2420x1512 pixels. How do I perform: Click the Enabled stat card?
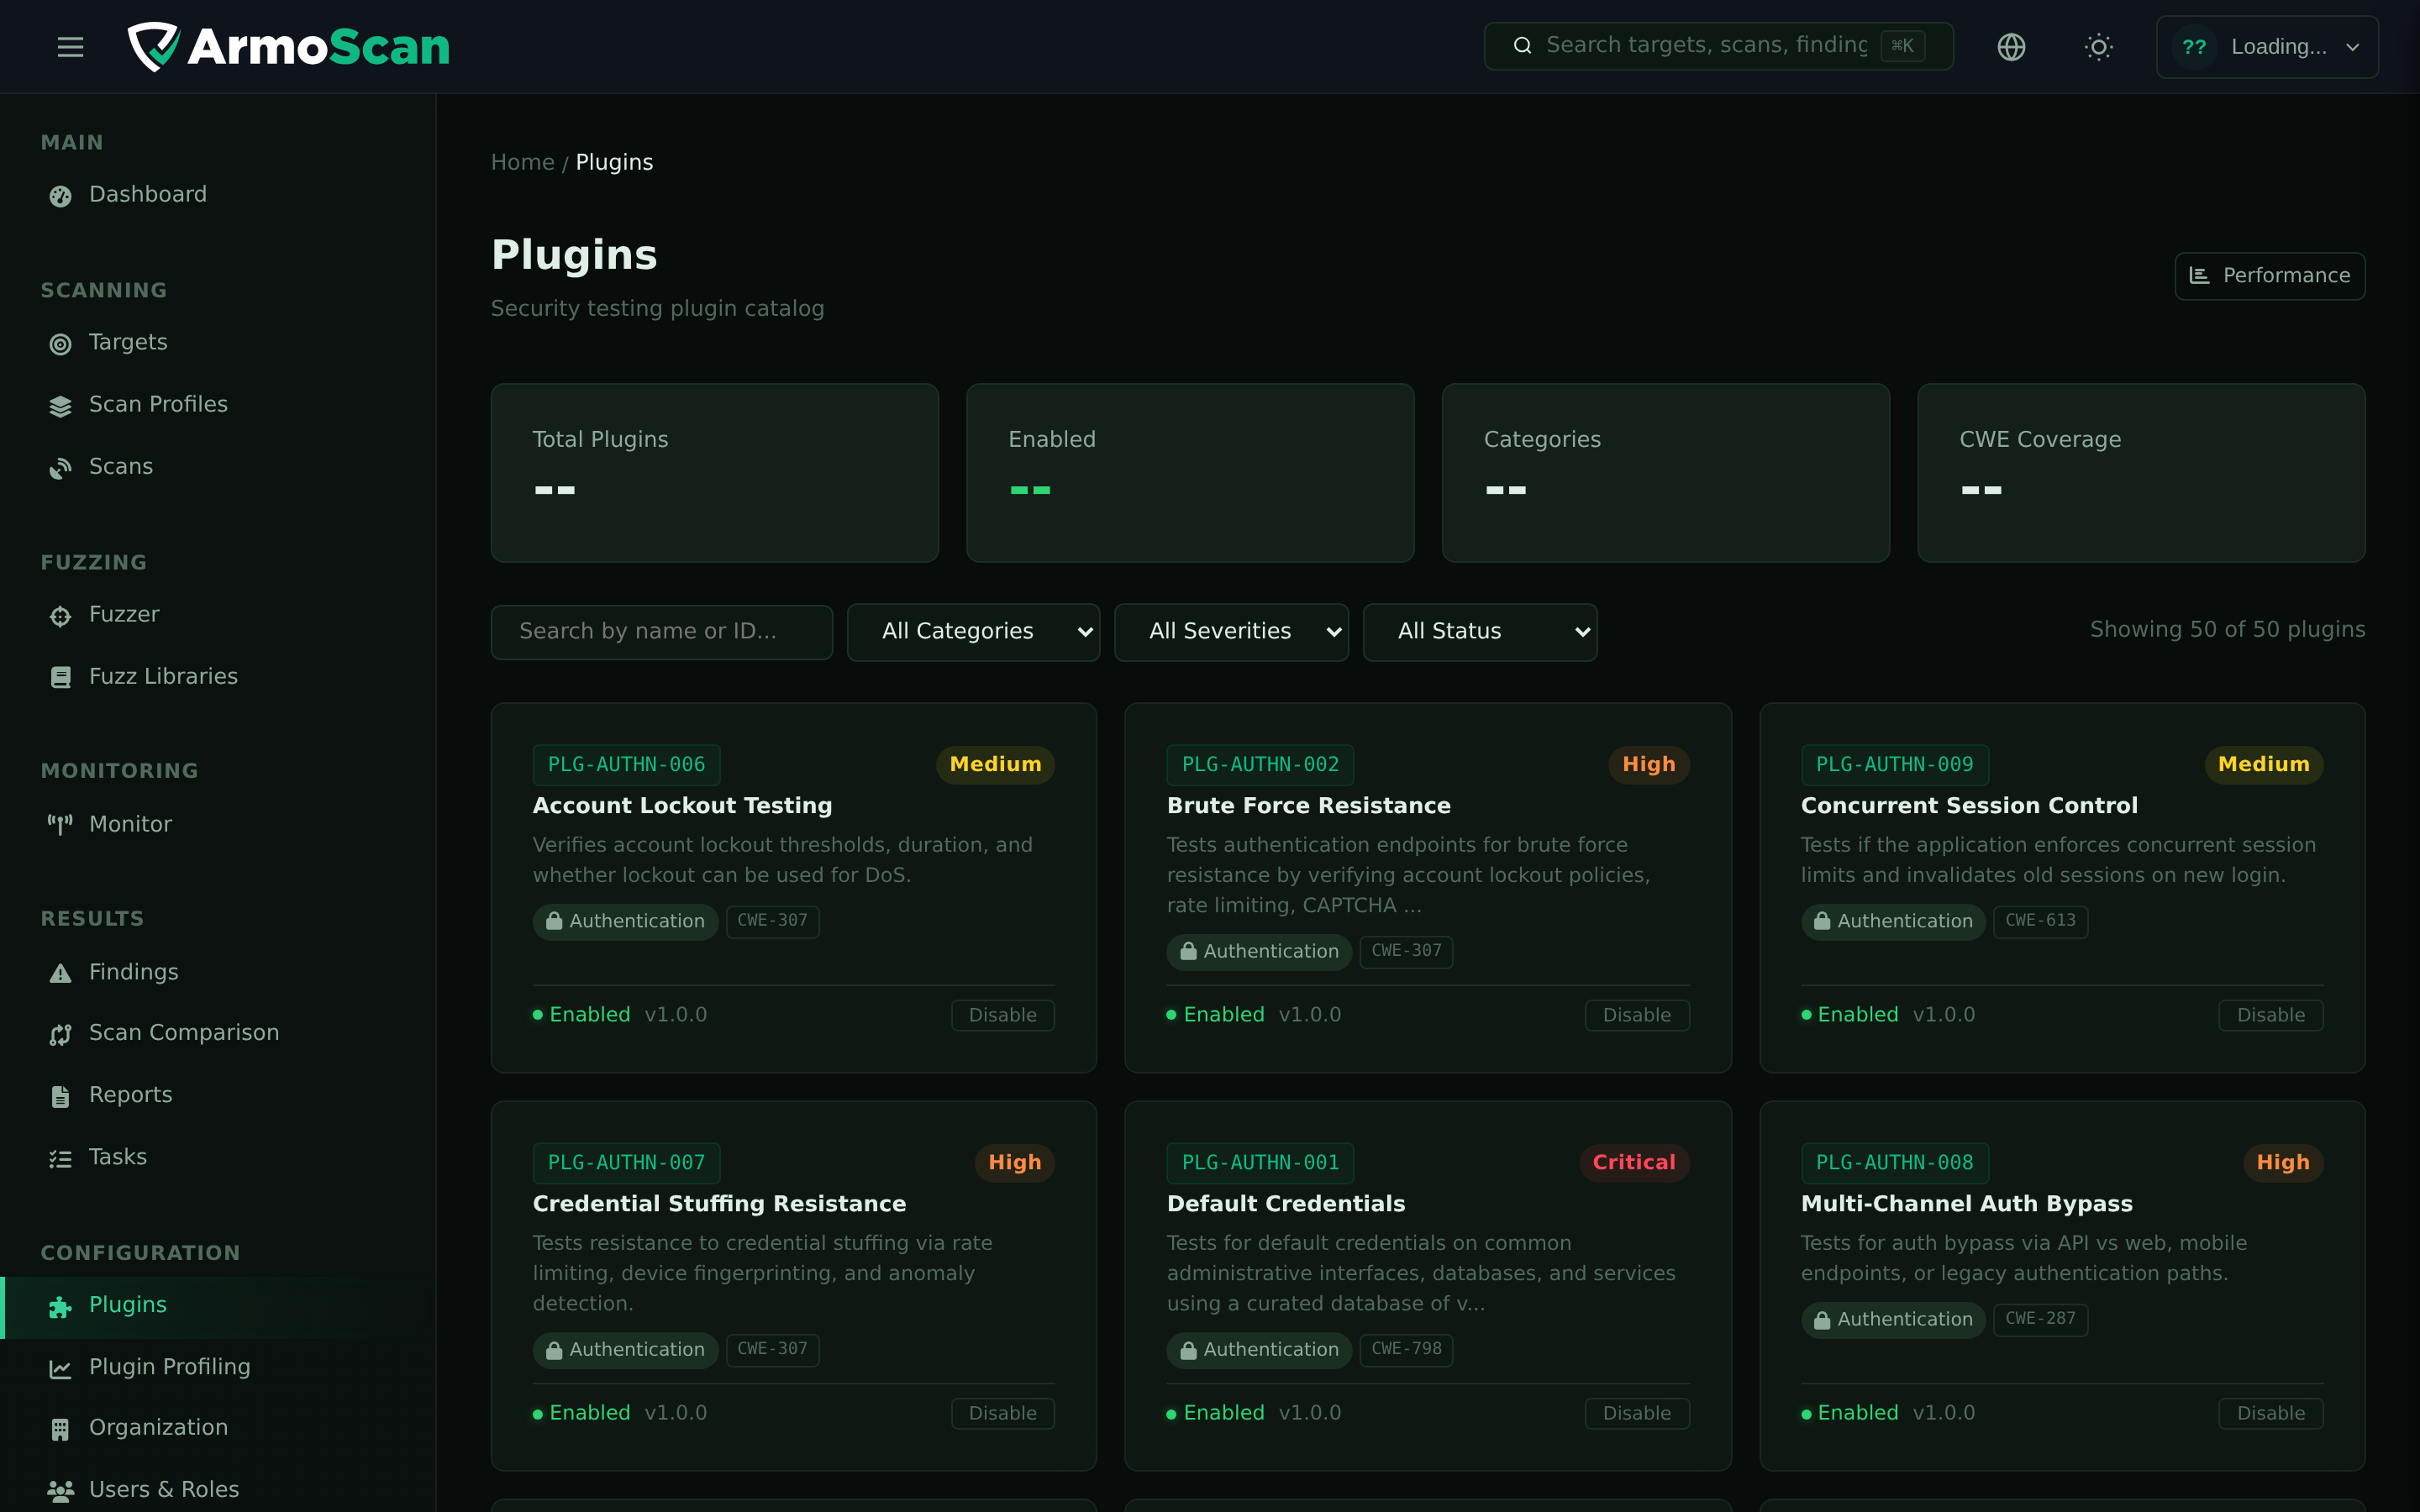tap(1190, 473)
